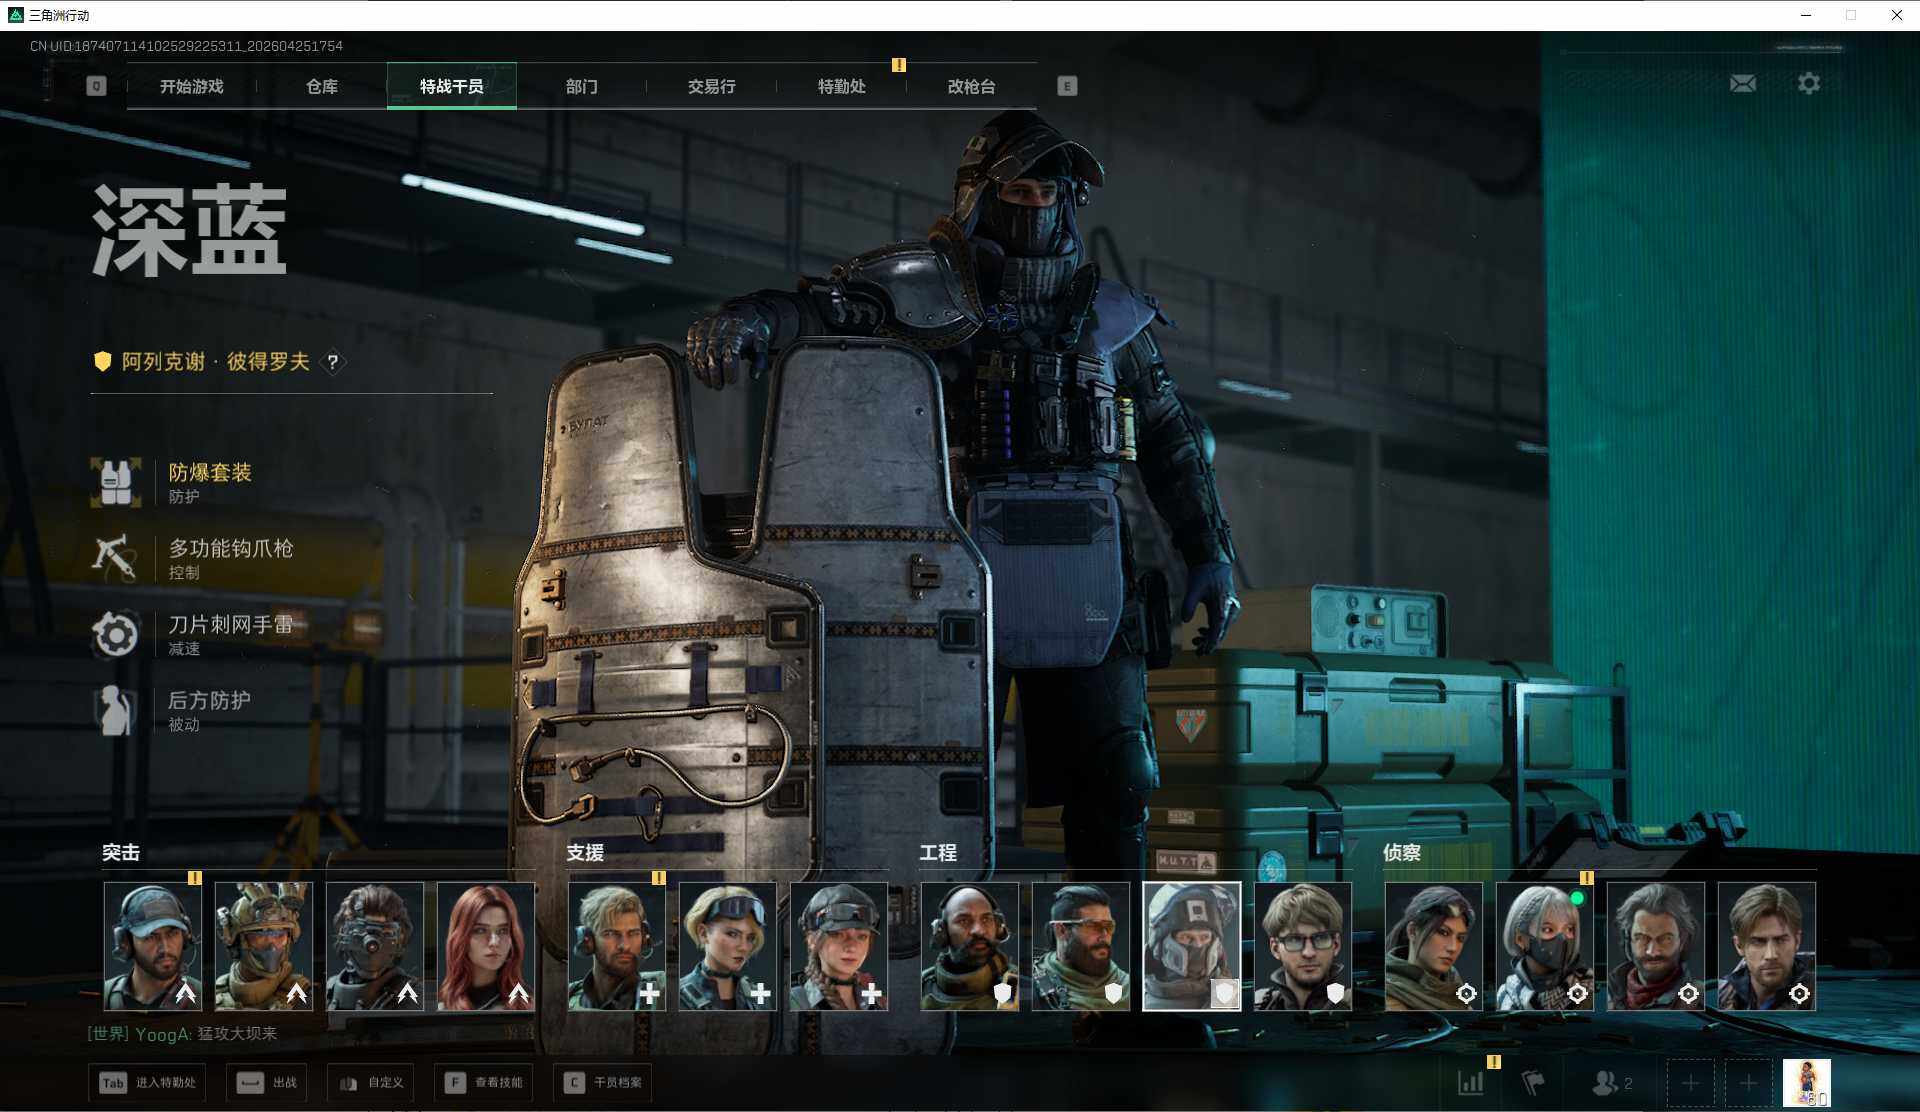Click the flag icon in bottom bar

(1532, 1082)
